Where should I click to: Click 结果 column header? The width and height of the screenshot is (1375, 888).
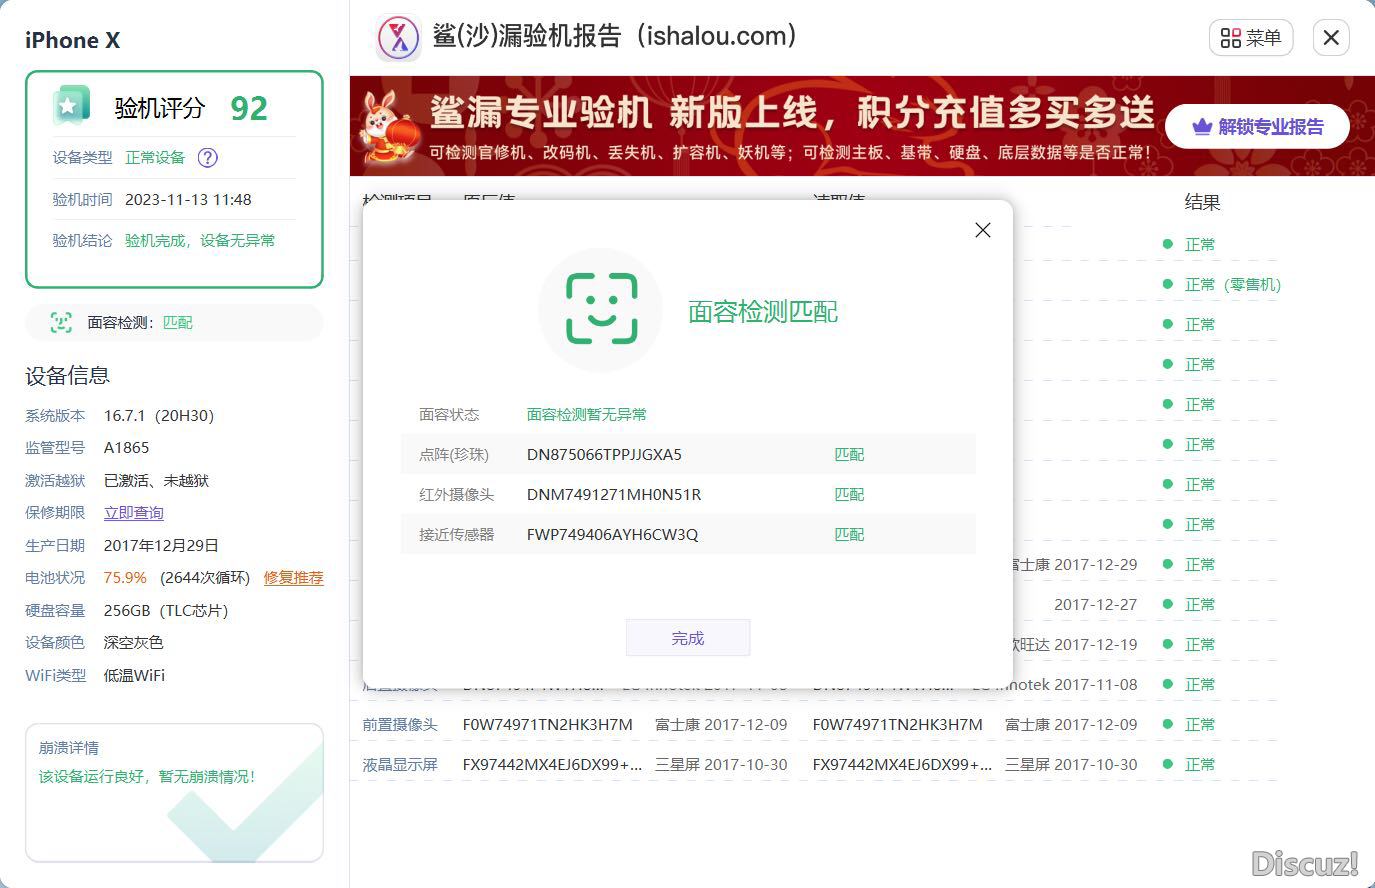coord(1203,202)
